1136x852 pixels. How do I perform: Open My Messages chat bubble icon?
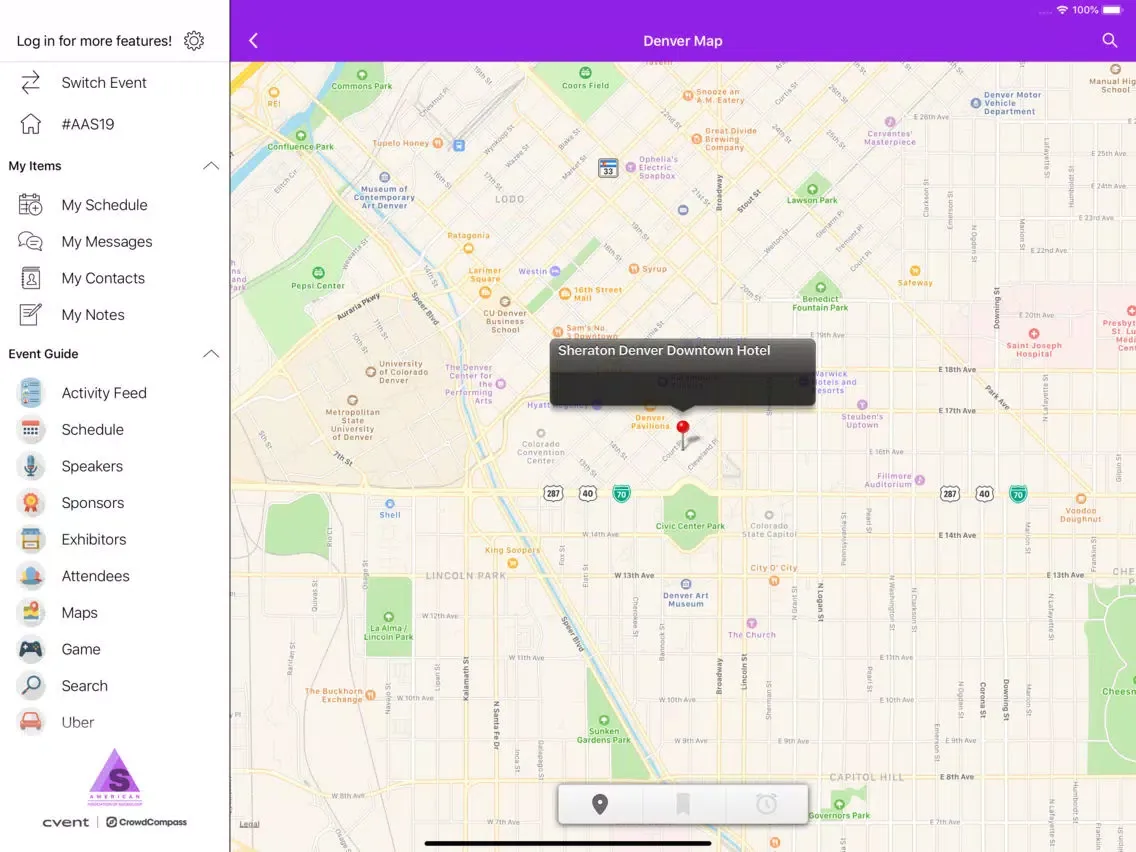30,241
